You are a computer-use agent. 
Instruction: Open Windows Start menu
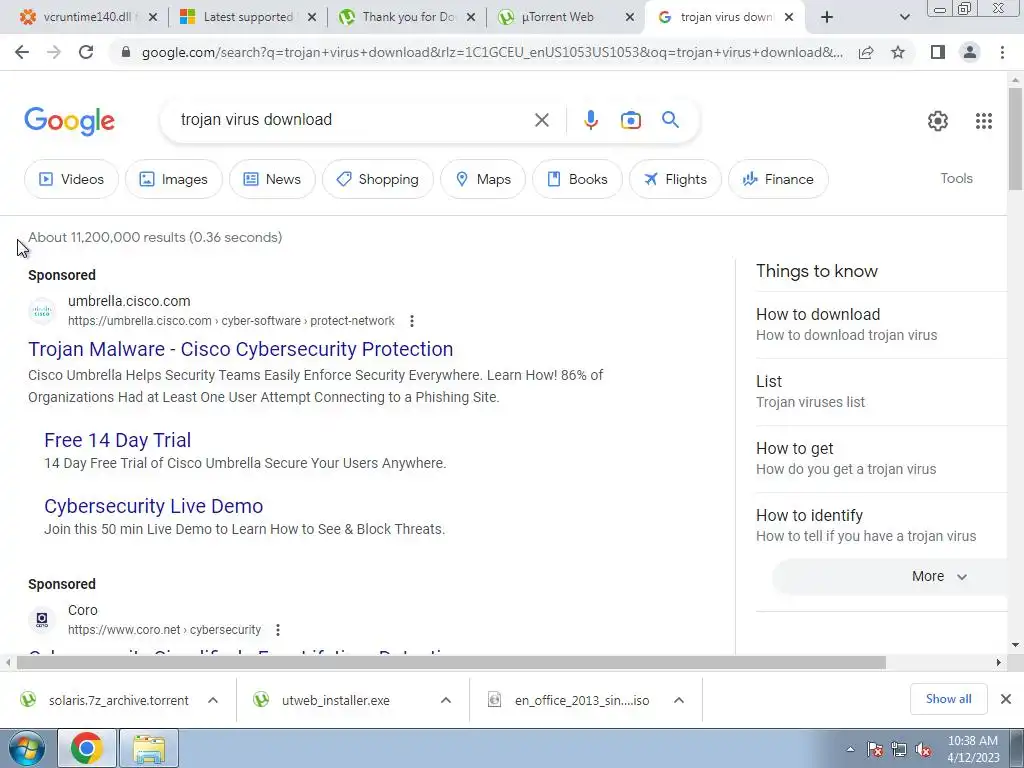click(x=27, y=748)
